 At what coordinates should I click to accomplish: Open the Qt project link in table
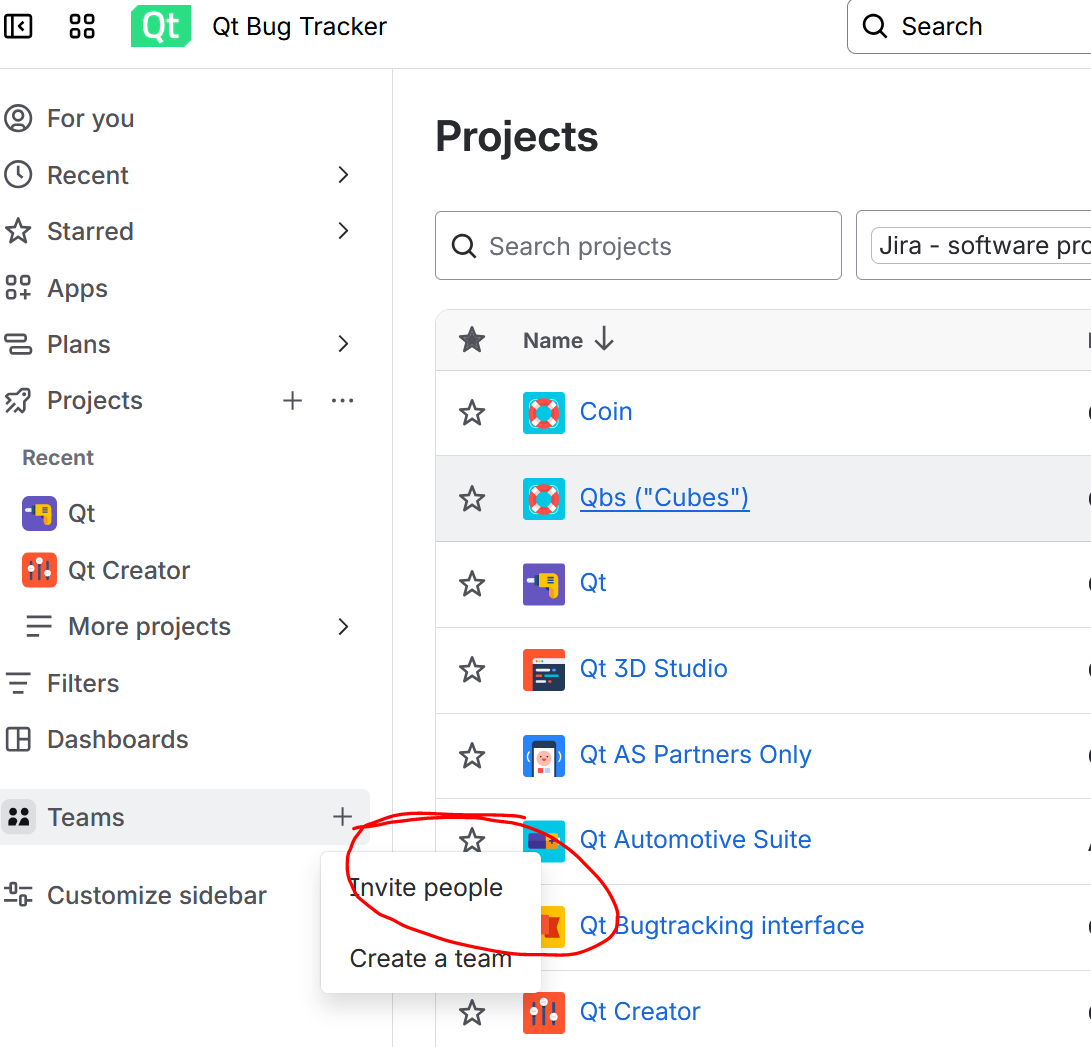(x=594, y=583)
